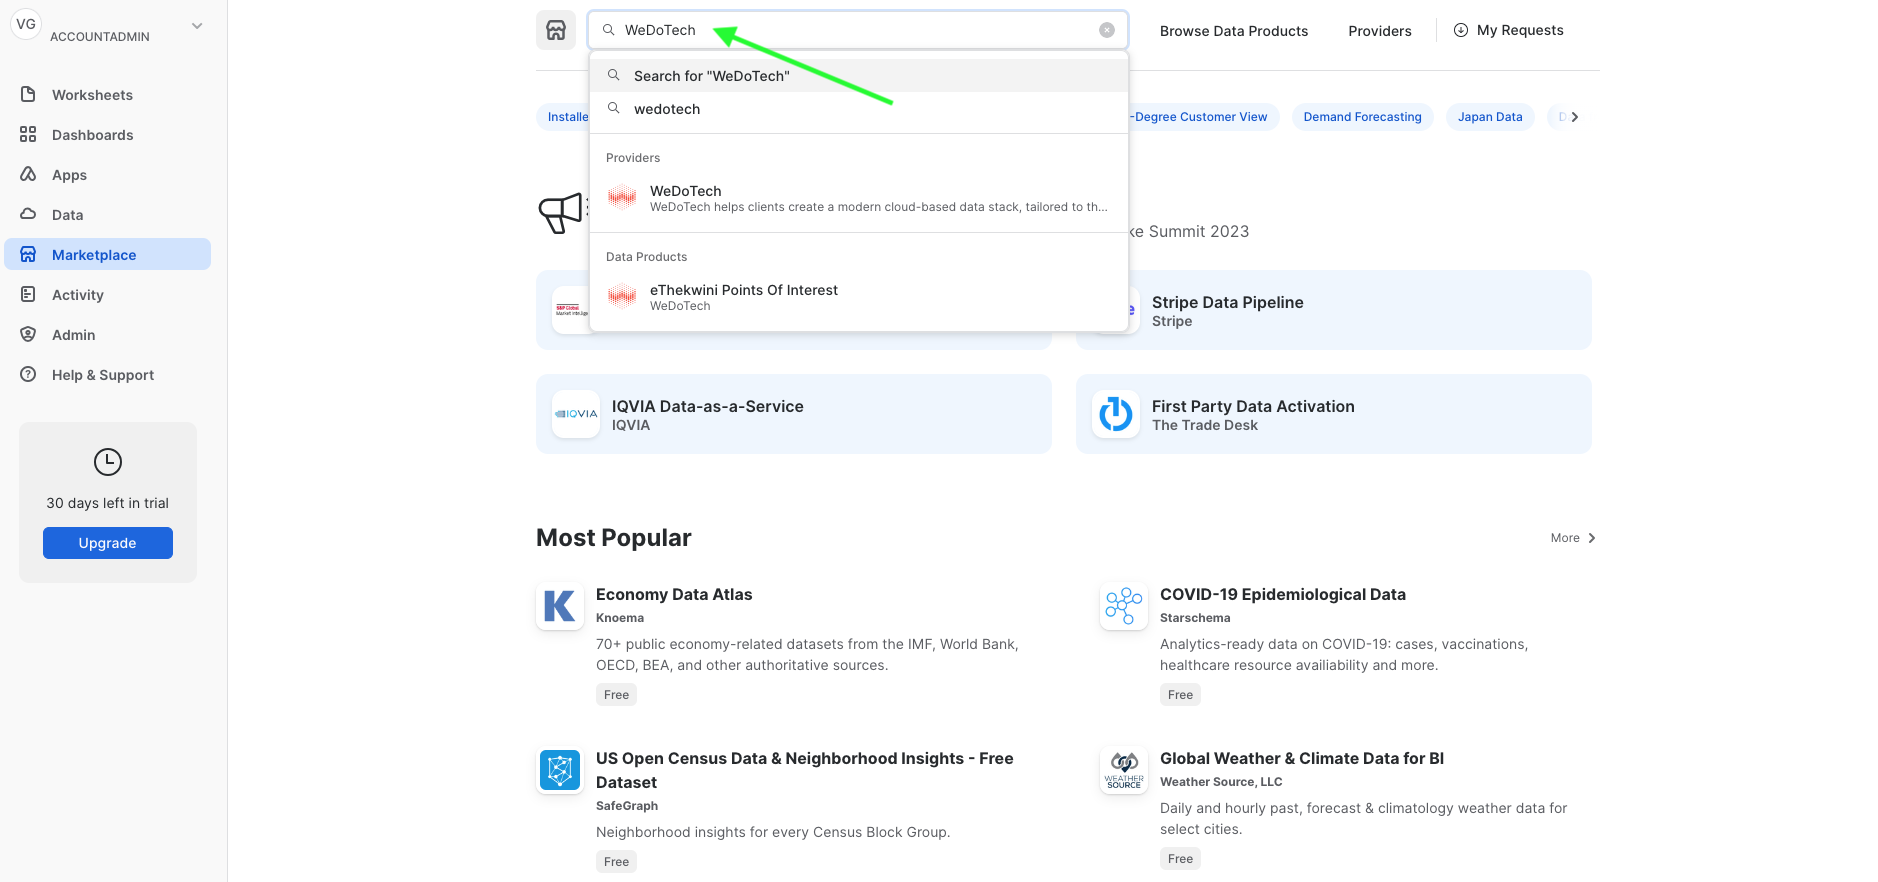The height and width of the screenshot is (882, 1878).
Task: Open eThekwini Points Of Interest data product
Action: point(859,297)
